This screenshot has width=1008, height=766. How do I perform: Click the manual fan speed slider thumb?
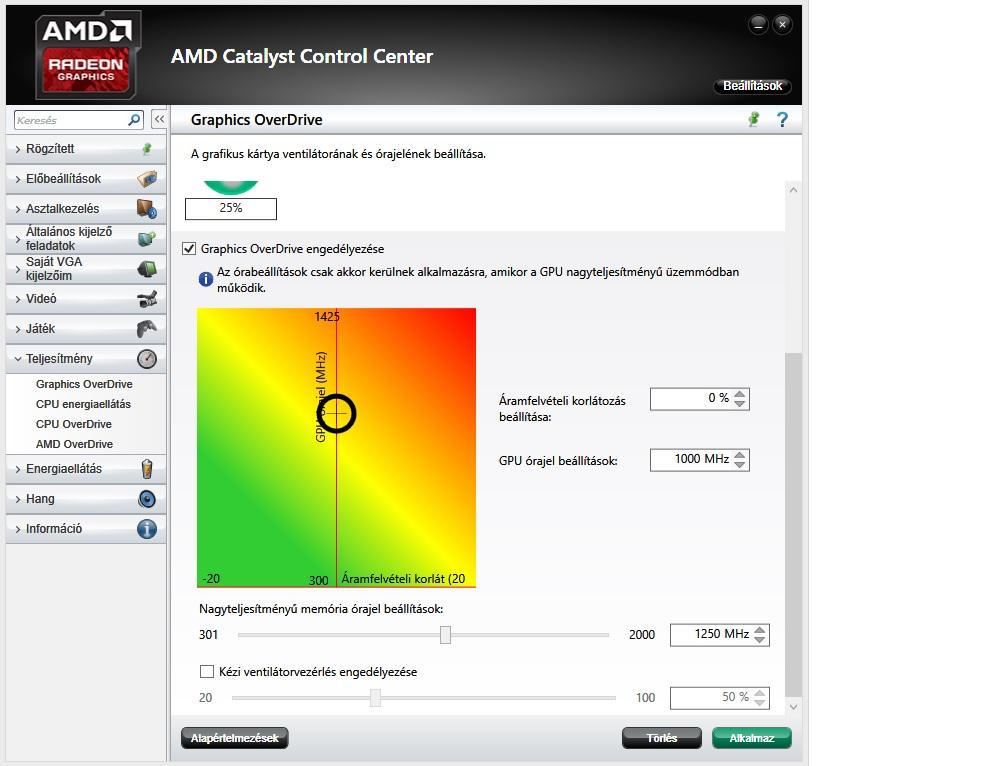point(375,698)
